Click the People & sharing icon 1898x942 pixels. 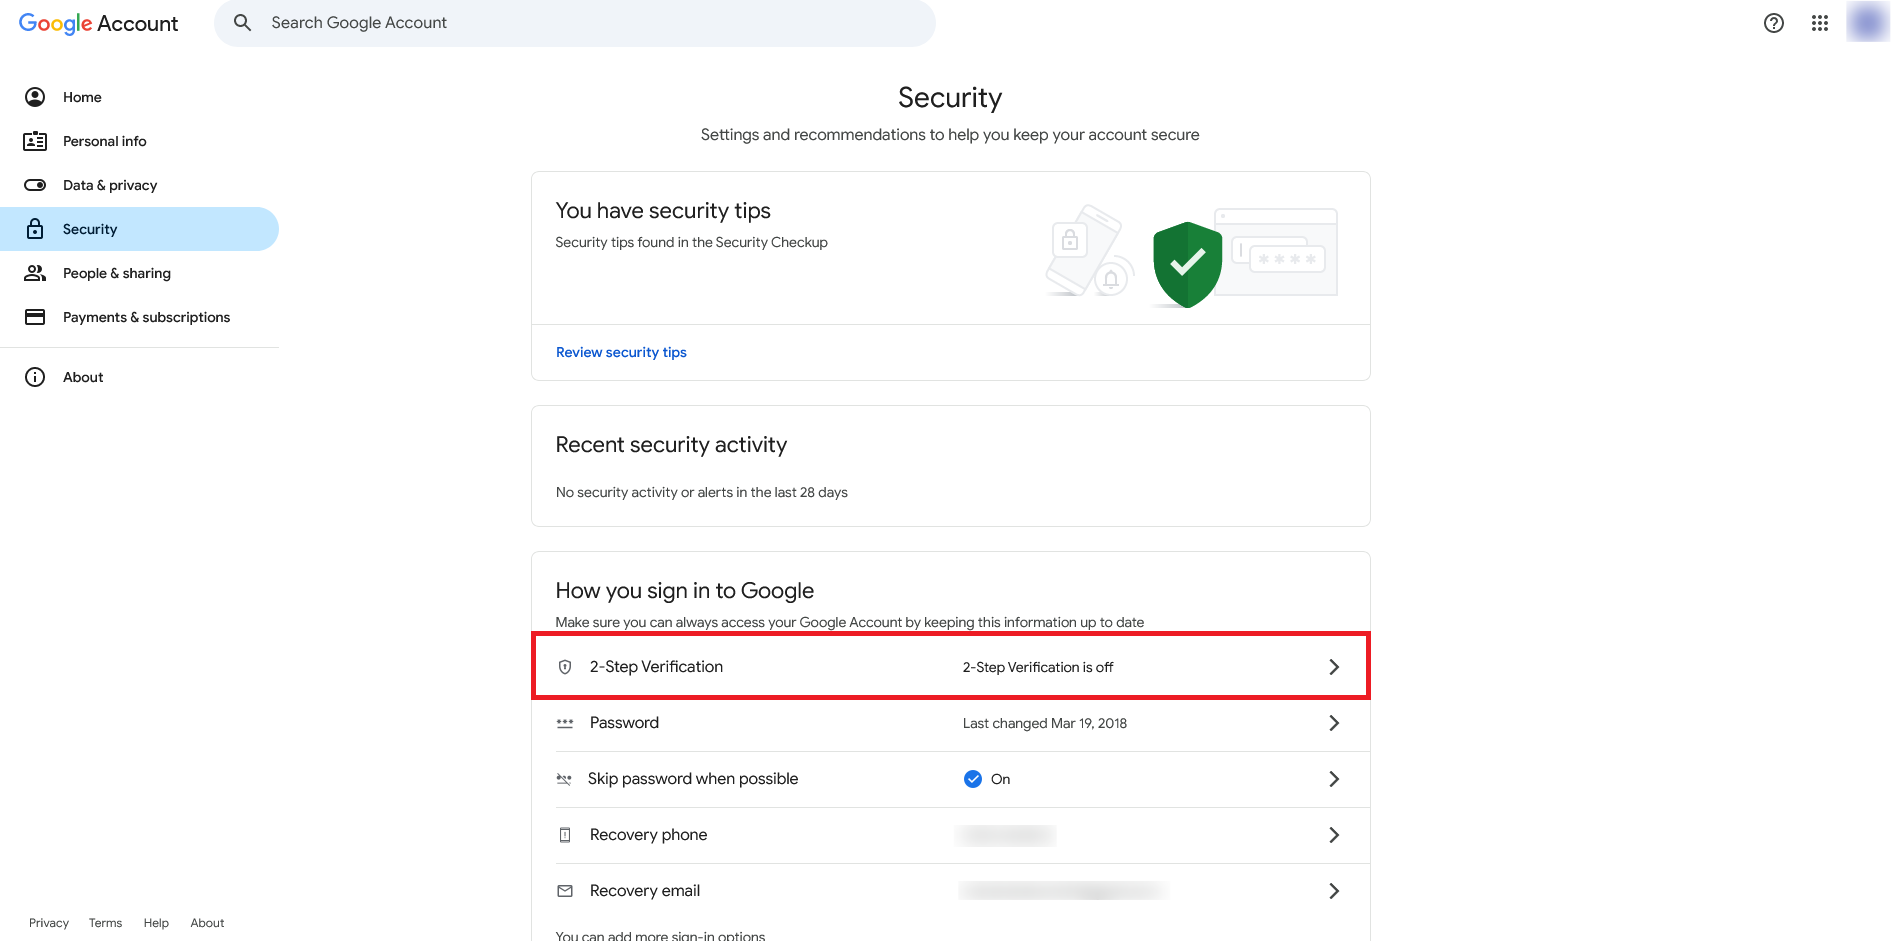click(35, 273)
